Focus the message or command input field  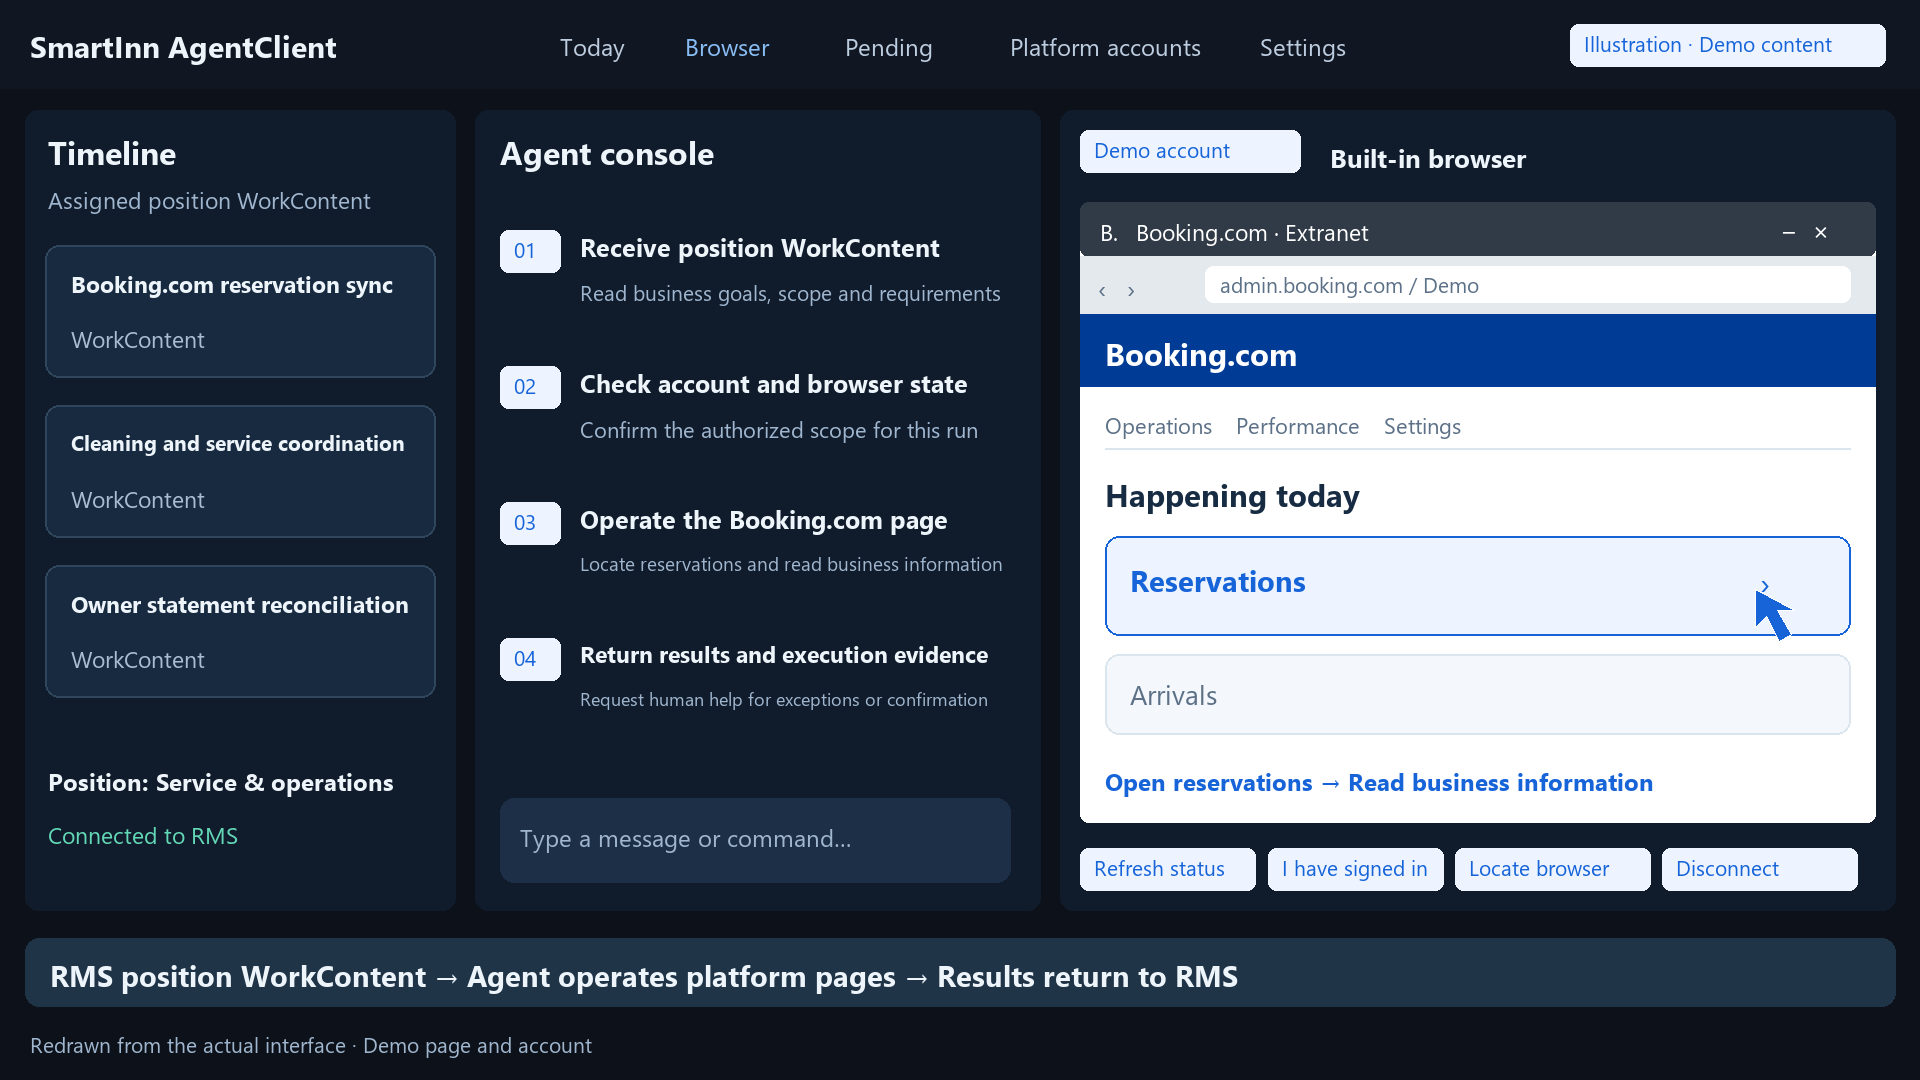(x=755, y=840)
